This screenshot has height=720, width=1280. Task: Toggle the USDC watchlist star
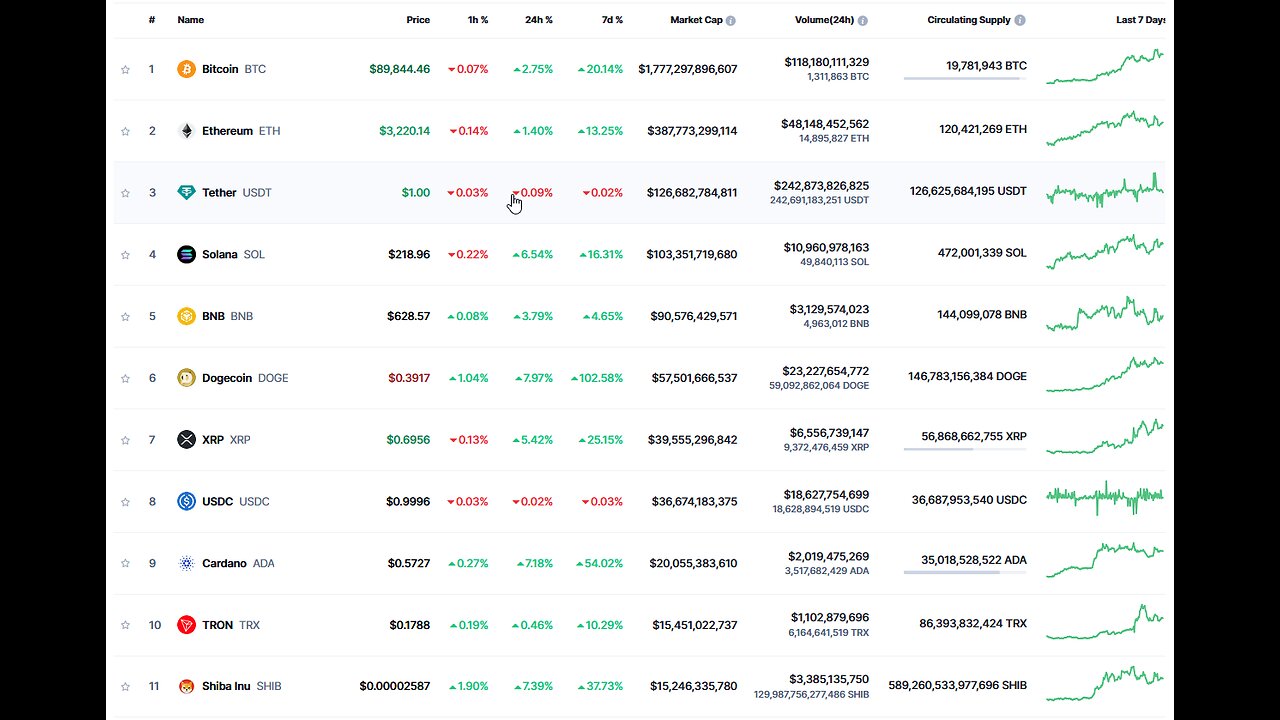tap(125, 502)
